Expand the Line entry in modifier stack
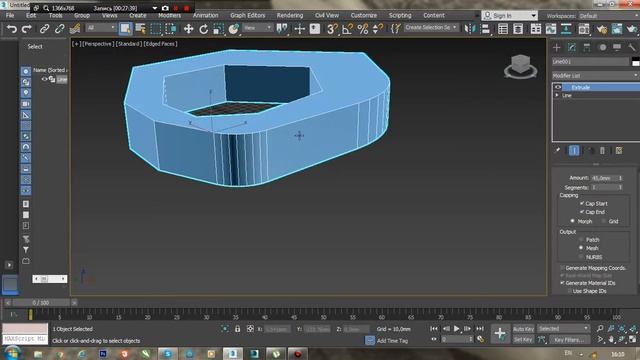The height and width of the screenshot is (360, 640). [557, 95]
